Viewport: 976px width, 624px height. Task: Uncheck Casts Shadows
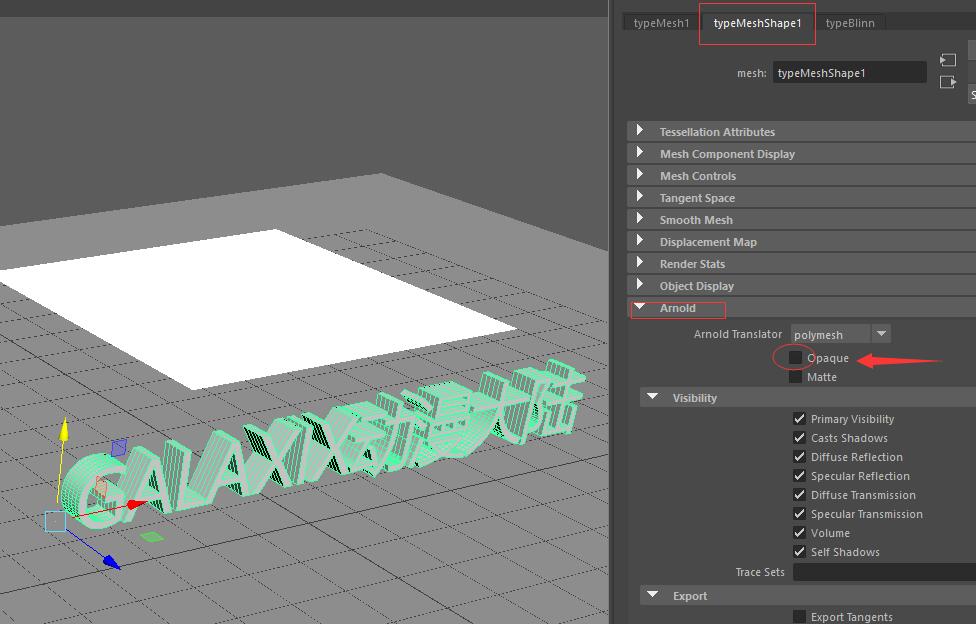(800, 438)
